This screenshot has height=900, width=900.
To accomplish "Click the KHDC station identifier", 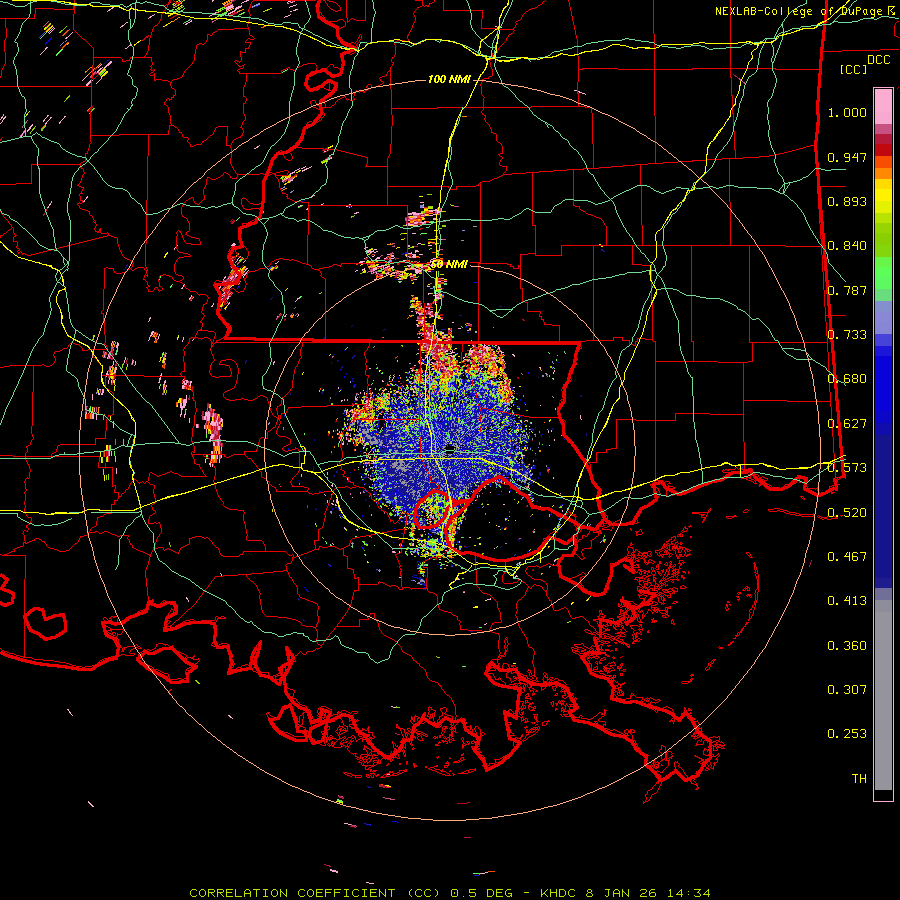I will click(560, 893).
